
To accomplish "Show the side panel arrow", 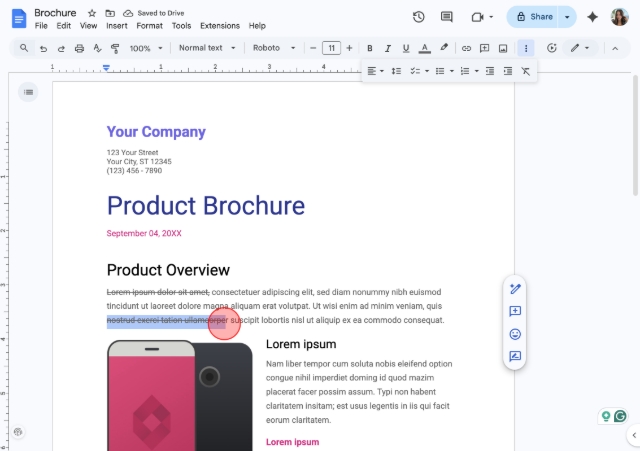I will [x=634, y=435].
